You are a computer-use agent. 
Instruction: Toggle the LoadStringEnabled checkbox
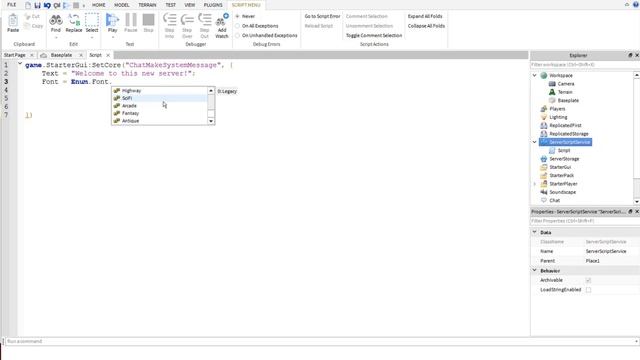pos(588,290)
